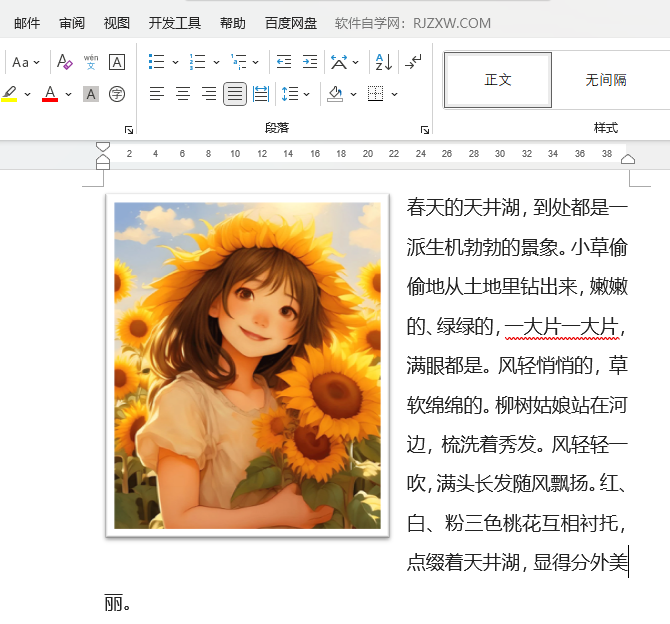This screenshot has width=670, height=624.
Task: Expand the multilevel list dropdown arrow
Action: [256, 62]
